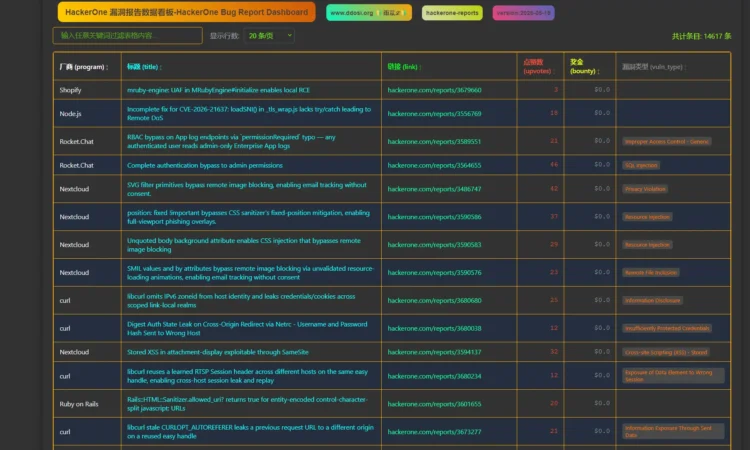Open SMIL values and by attributes title
750x450 pixels.
tap(250, 273)
